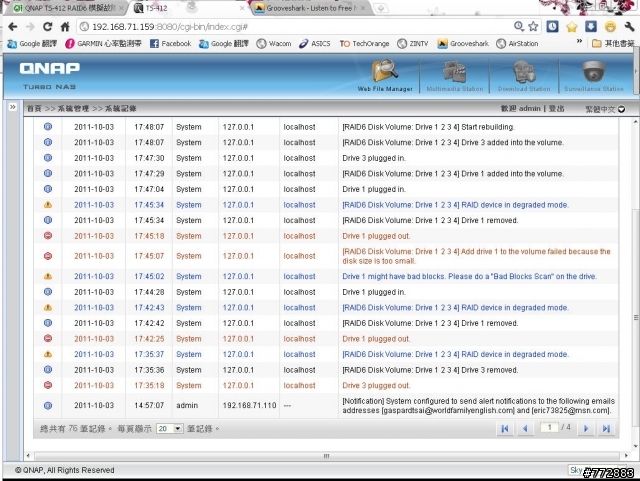Click the right scroll arrow in the header
640x481 pixels.
click(x=636, y=72)
